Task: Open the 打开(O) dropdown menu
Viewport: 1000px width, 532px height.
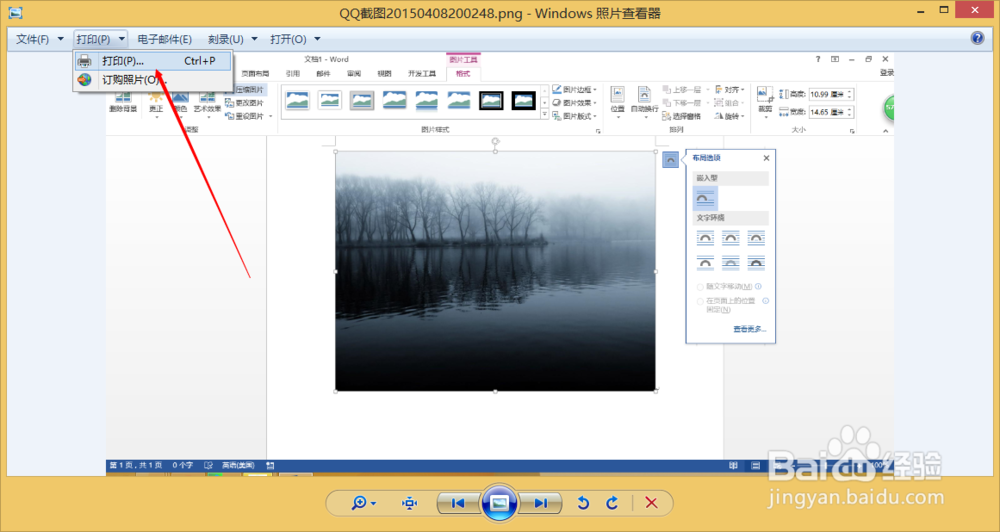Action: tap(295, 39)
